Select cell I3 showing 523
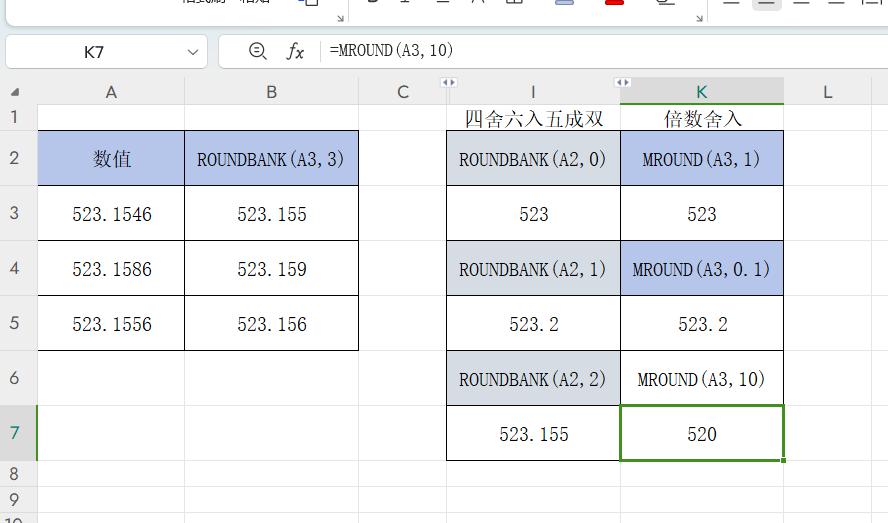This screenshot has width=888, height=523. 533,213
